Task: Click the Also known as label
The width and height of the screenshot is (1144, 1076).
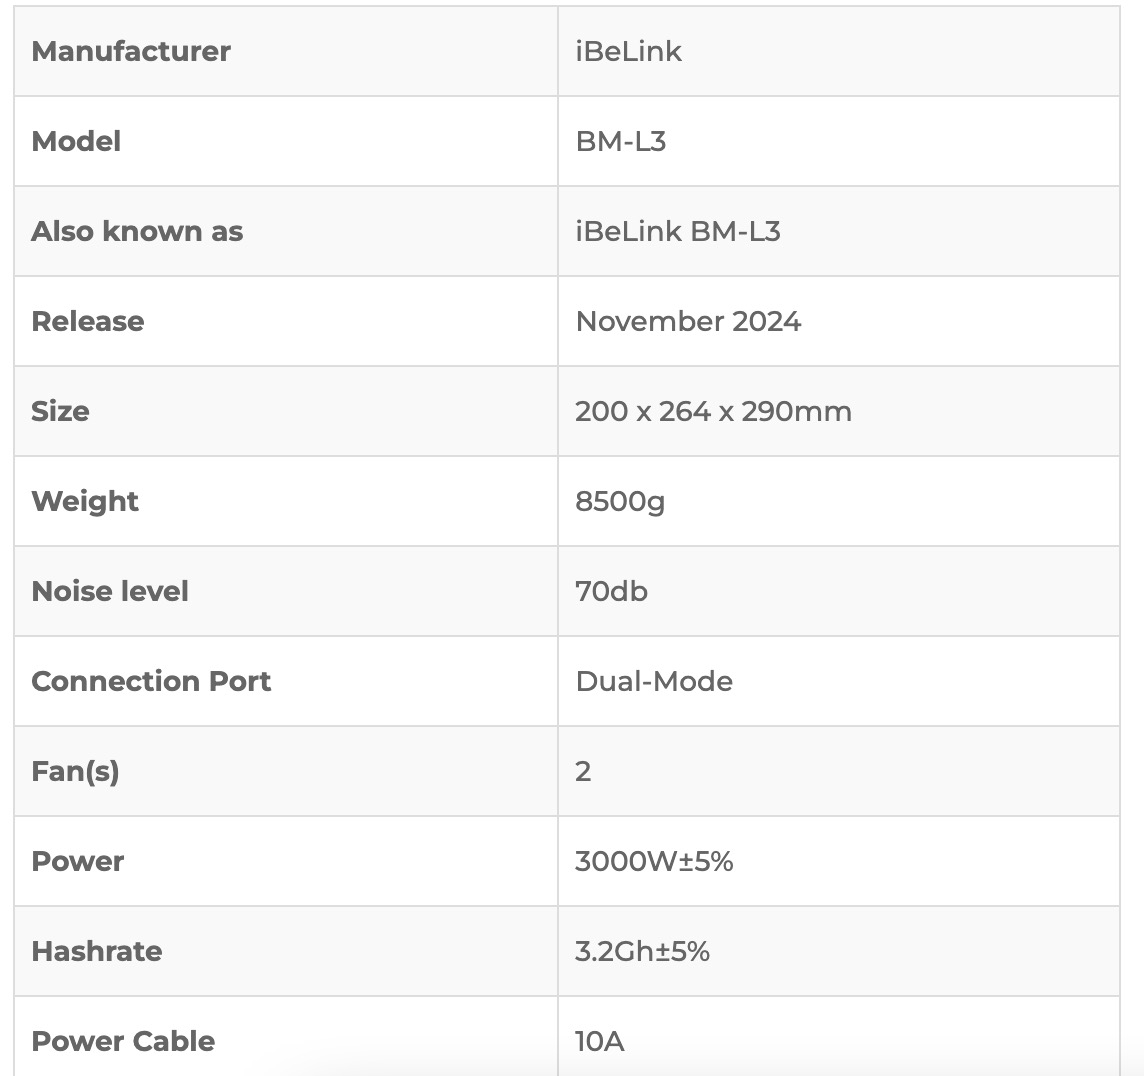Action: point(137,231)
